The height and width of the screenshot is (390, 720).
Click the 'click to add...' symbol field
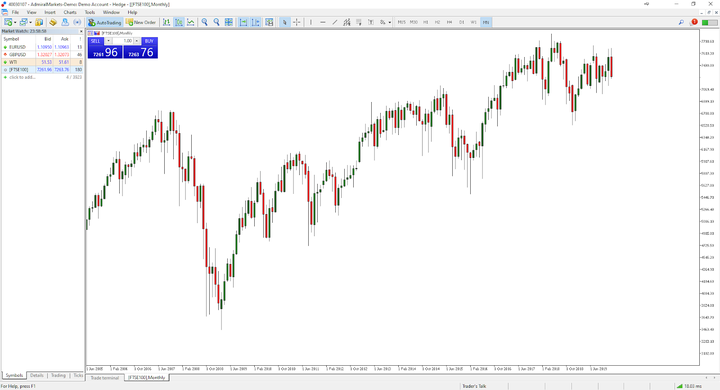(22, 77)
